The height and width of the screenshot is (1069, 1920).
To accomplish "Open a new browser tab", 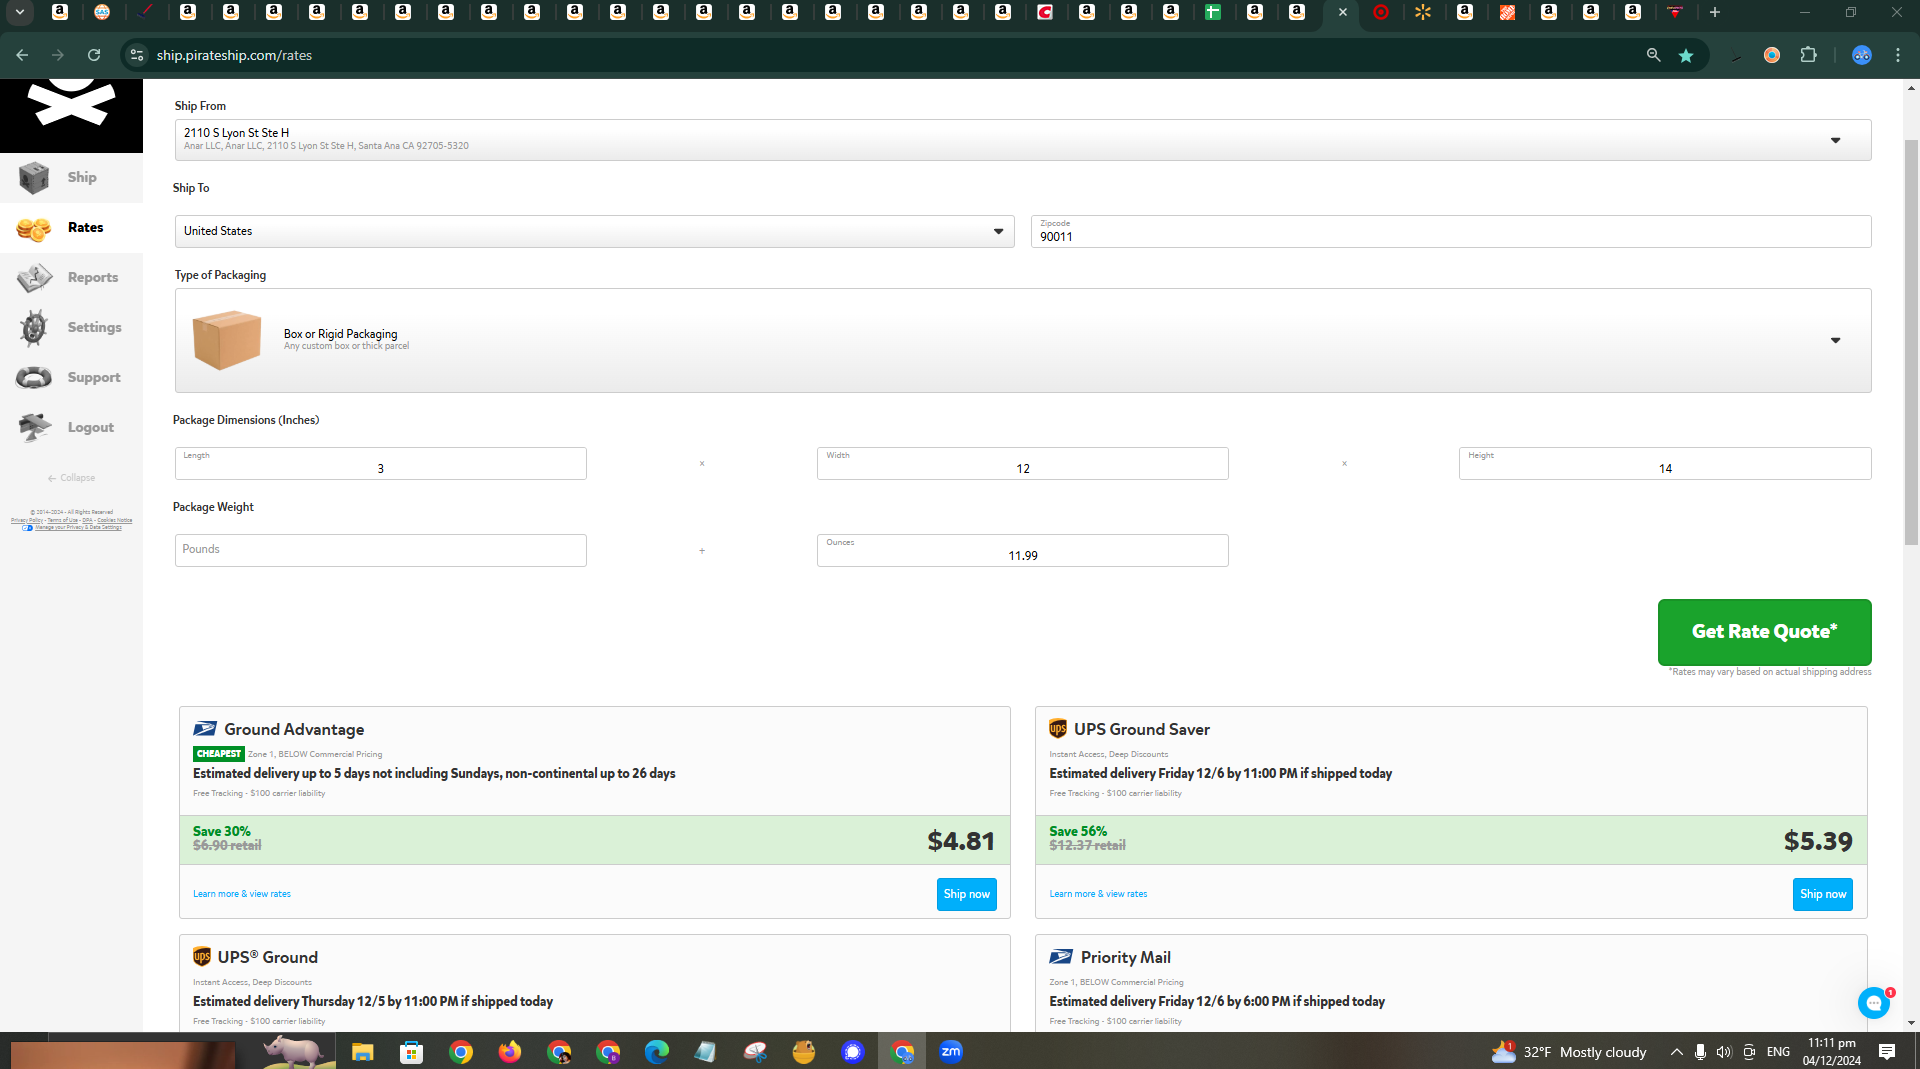I will click(1715, 13).
